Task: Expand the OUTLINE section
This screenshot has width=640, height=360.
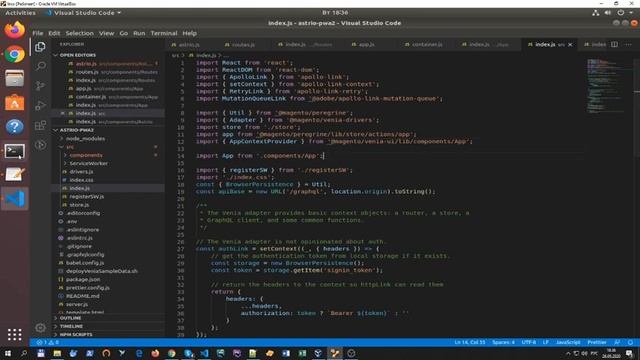Action: pyautogui.click(x=70, y=318)
